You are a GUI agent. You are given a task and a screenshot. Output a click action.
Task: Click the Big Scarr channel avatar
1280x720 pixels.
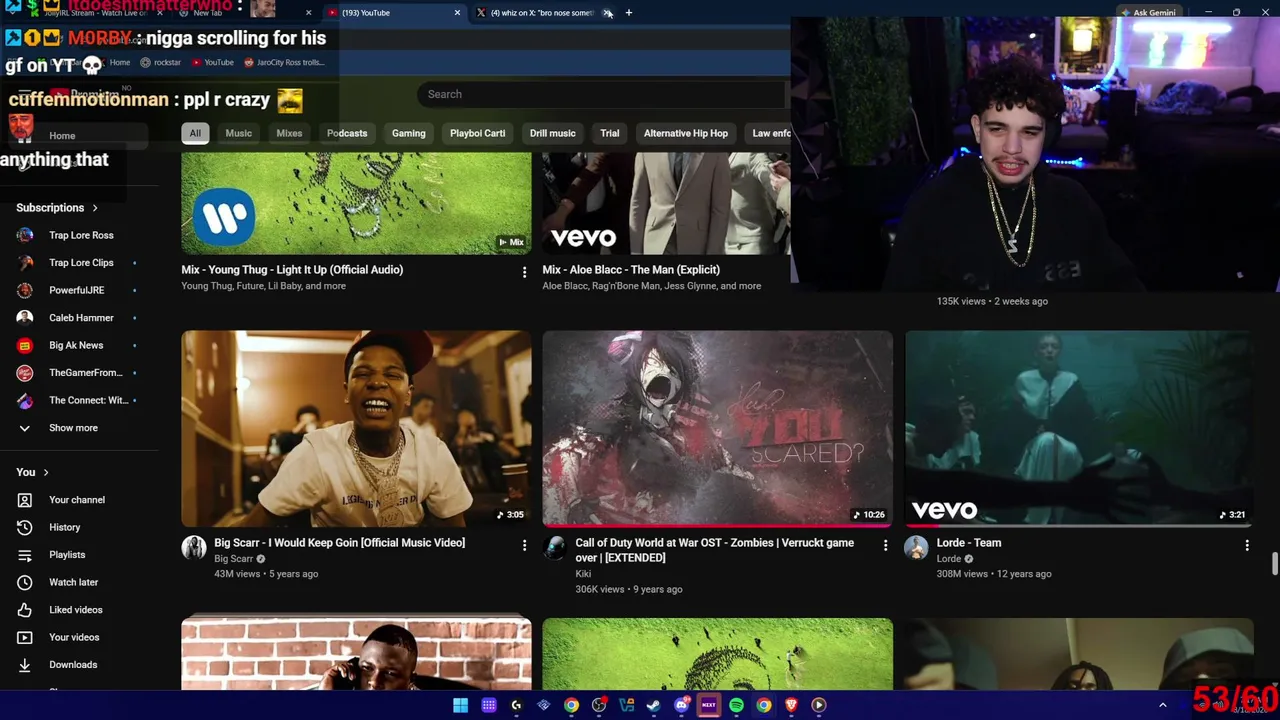pos(194,547)
